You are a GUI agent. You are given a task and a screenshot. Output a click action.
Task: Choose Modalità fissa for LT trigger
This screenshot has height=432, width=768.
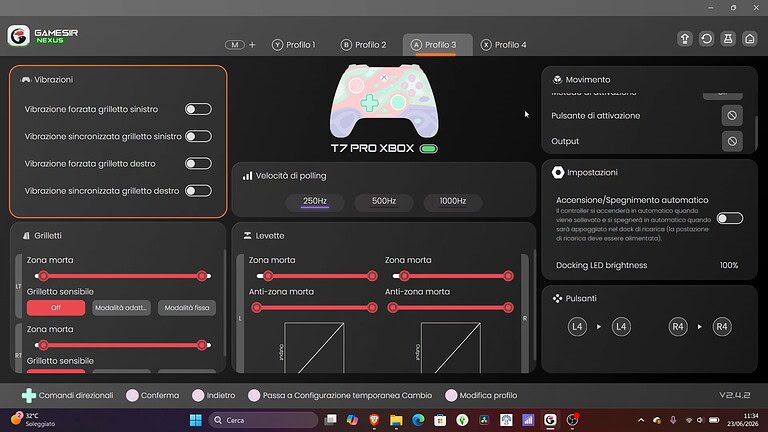pos(187,308)
